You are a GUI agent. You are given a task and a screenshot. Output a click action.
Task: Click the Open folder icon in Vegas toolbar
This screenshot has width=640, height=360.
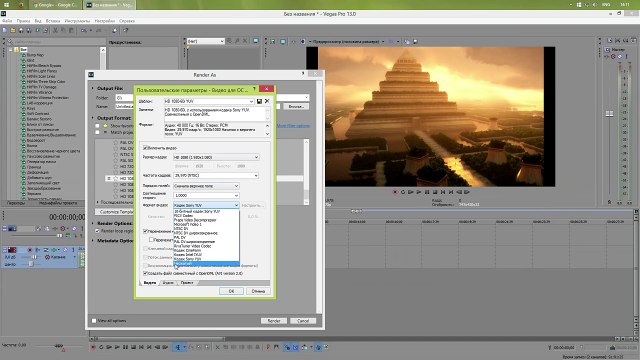[13, 30]
